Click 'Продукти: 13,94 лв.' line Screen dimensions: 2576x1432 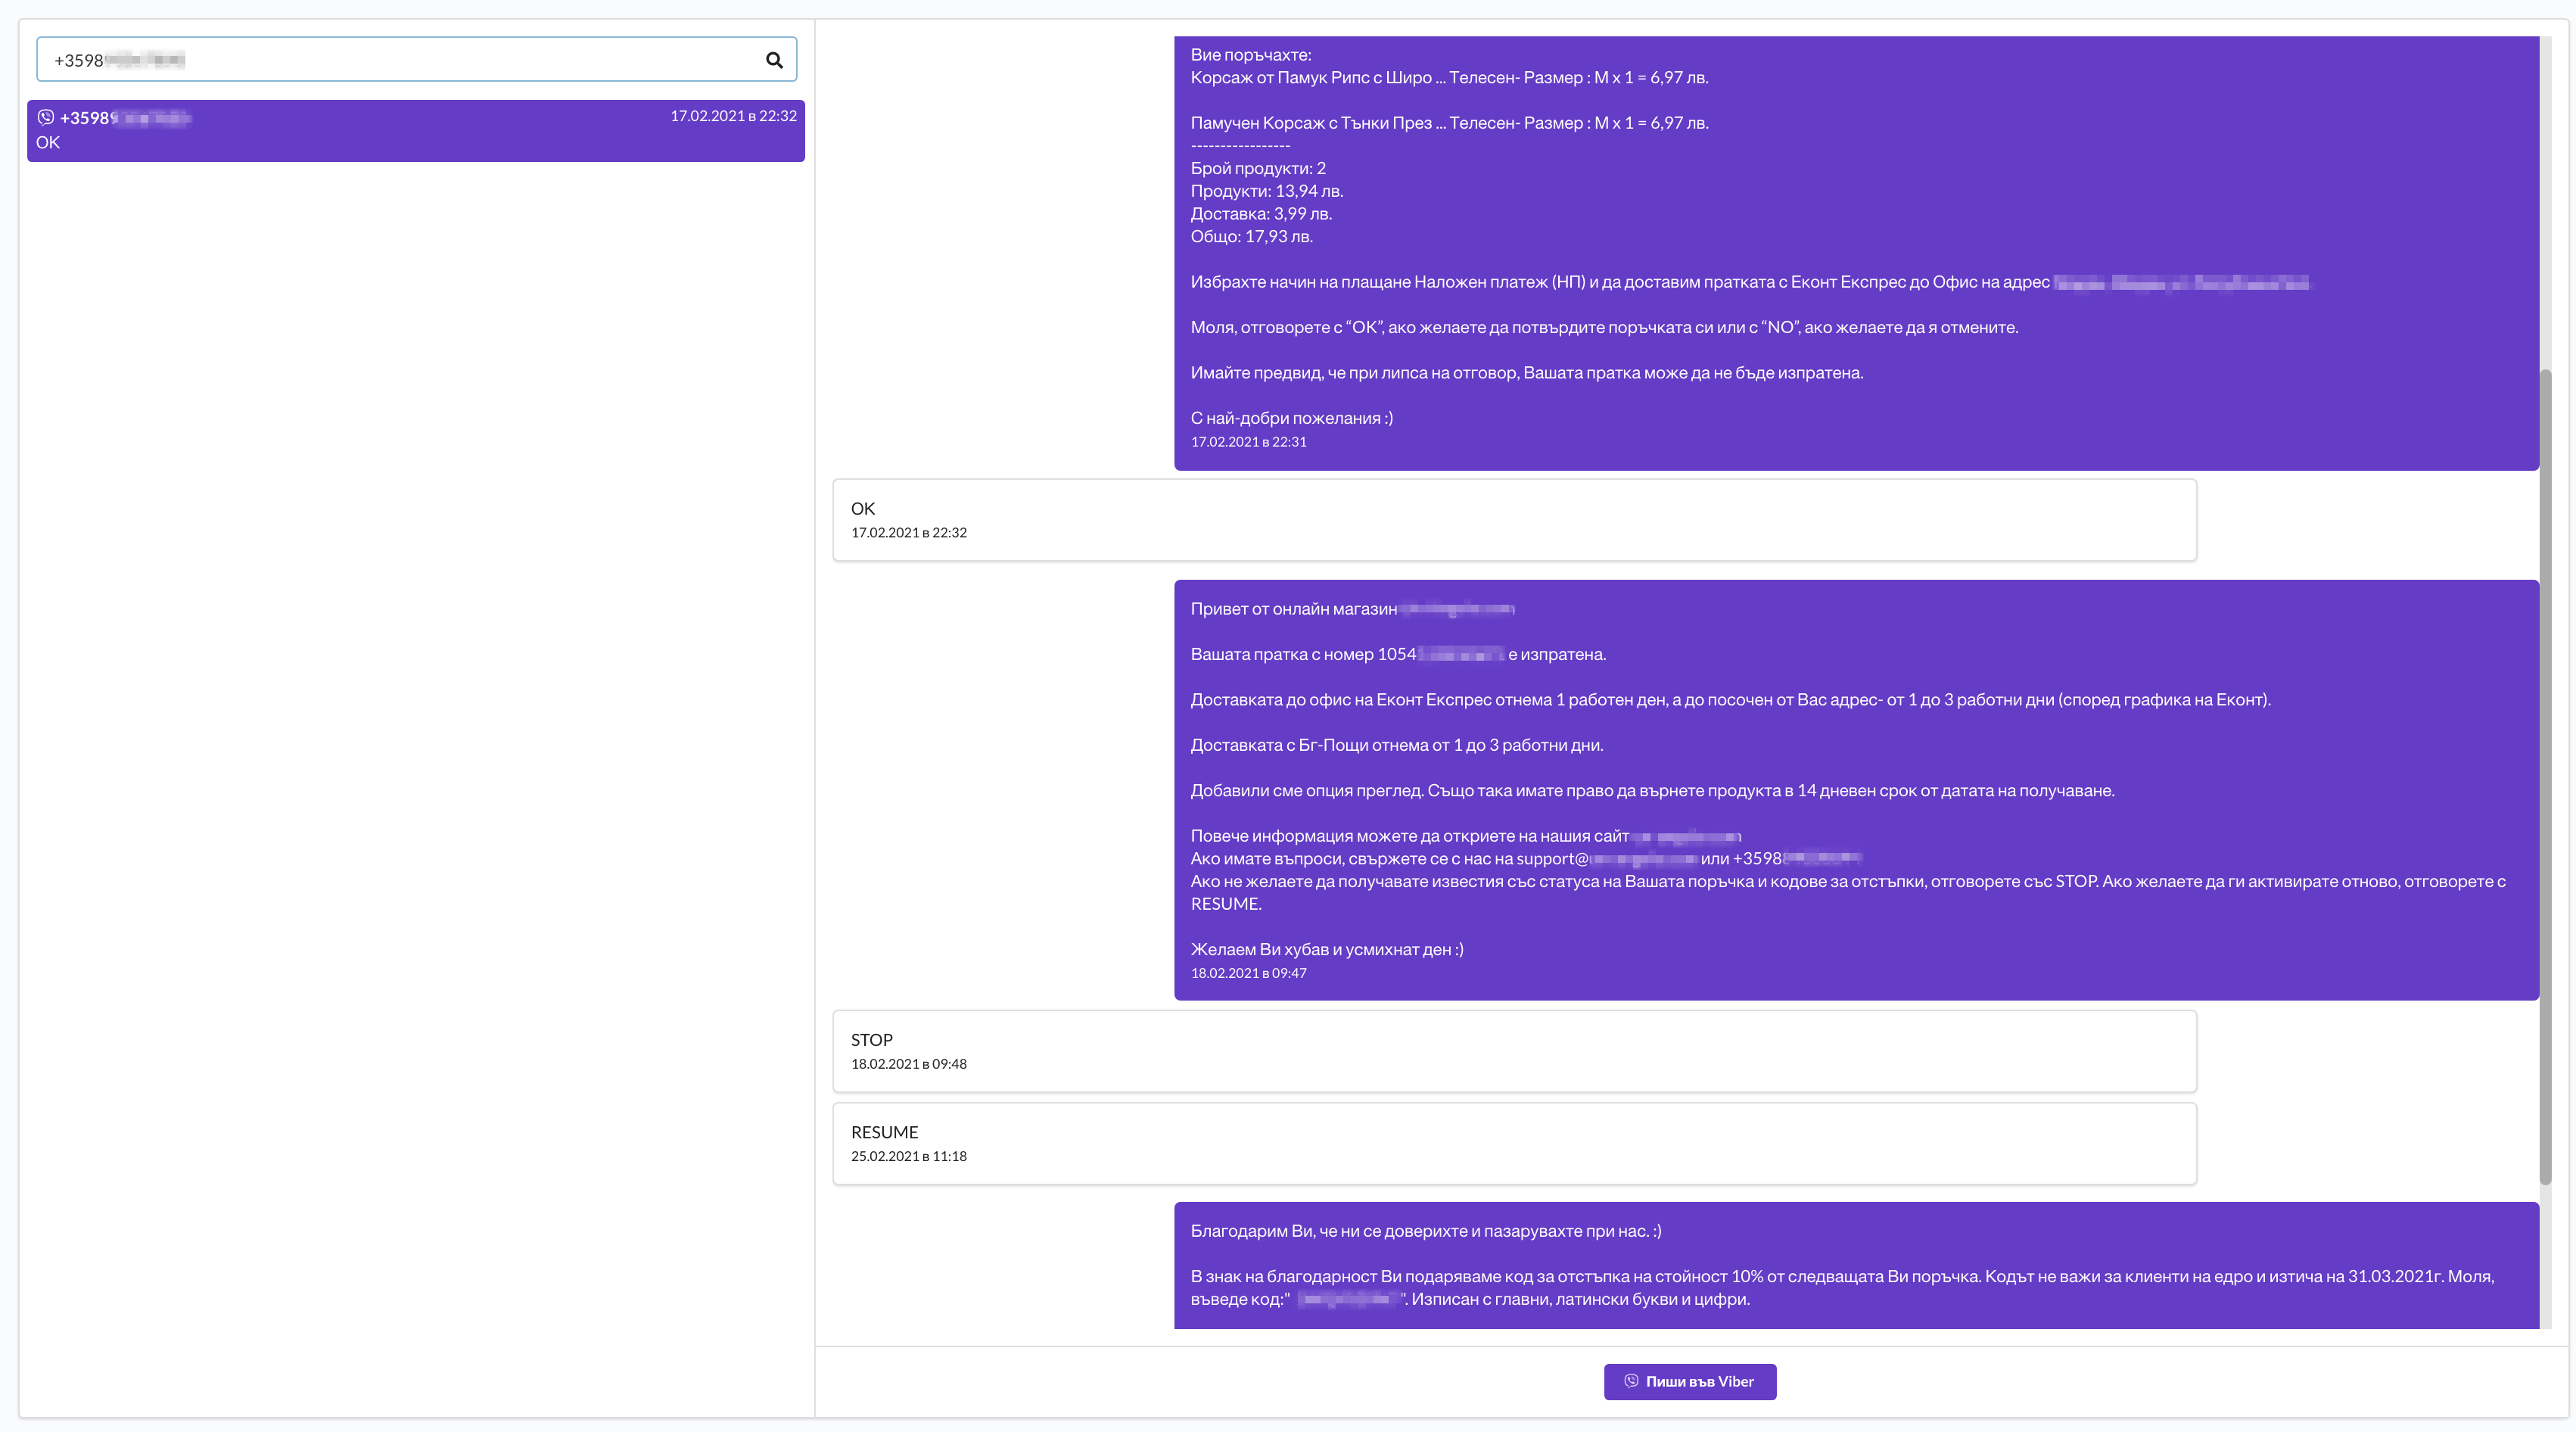click(x=1266, y=191)
